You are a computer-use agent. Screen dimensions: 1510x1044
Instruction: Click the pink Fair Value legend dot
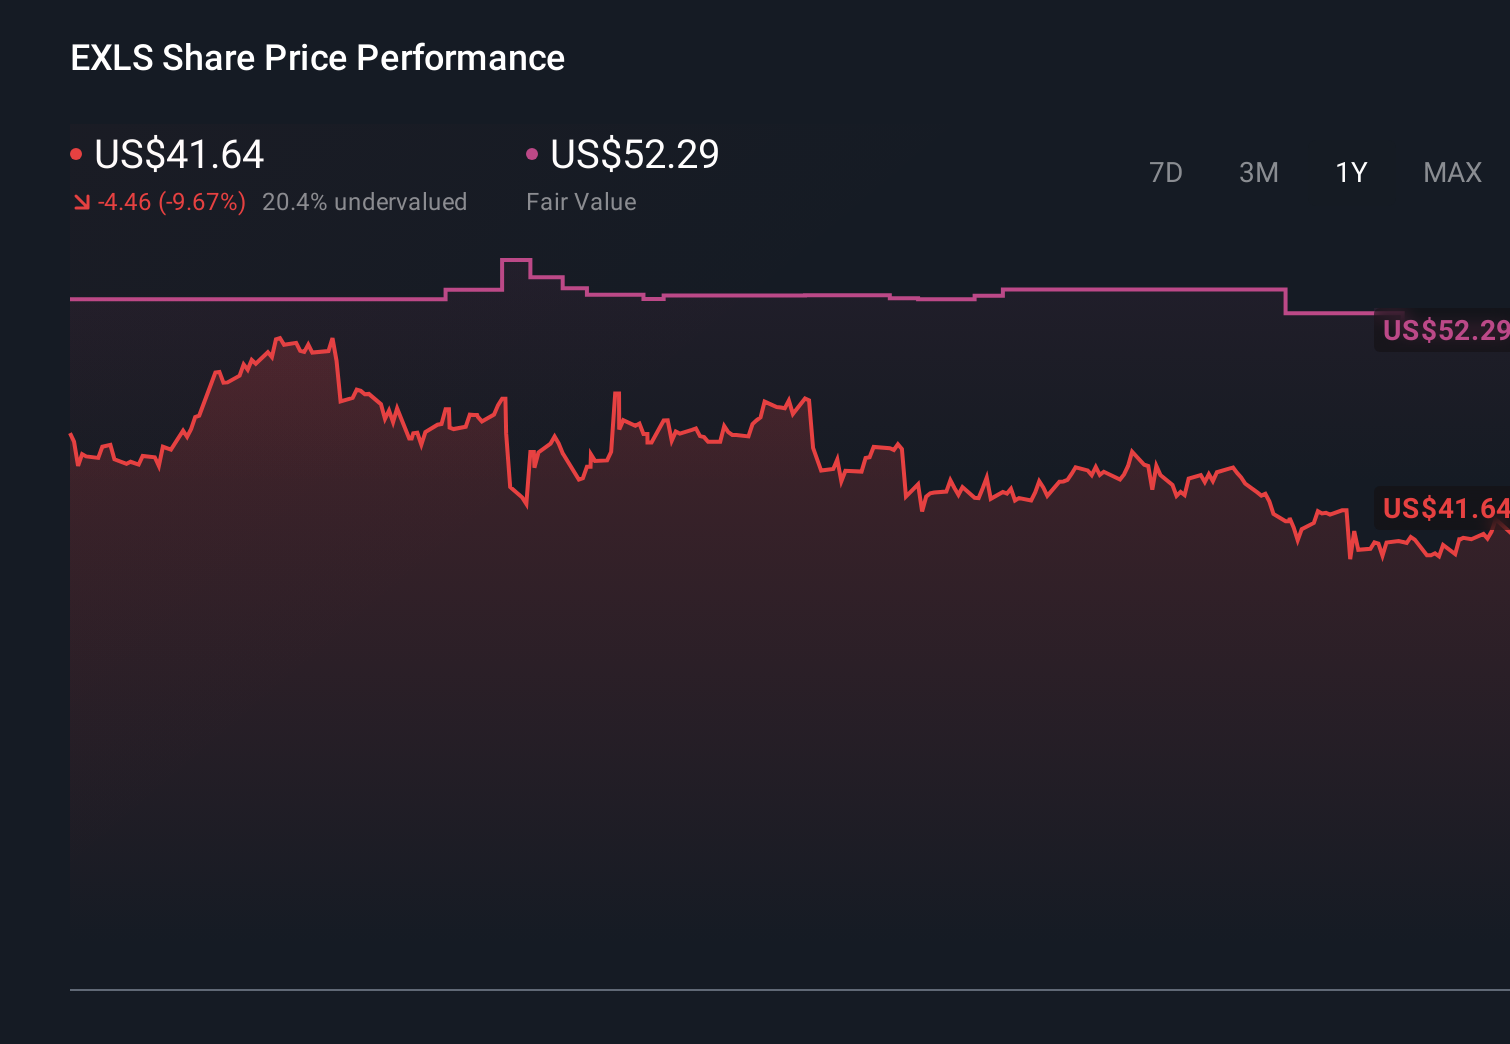[x=533, y=153]
